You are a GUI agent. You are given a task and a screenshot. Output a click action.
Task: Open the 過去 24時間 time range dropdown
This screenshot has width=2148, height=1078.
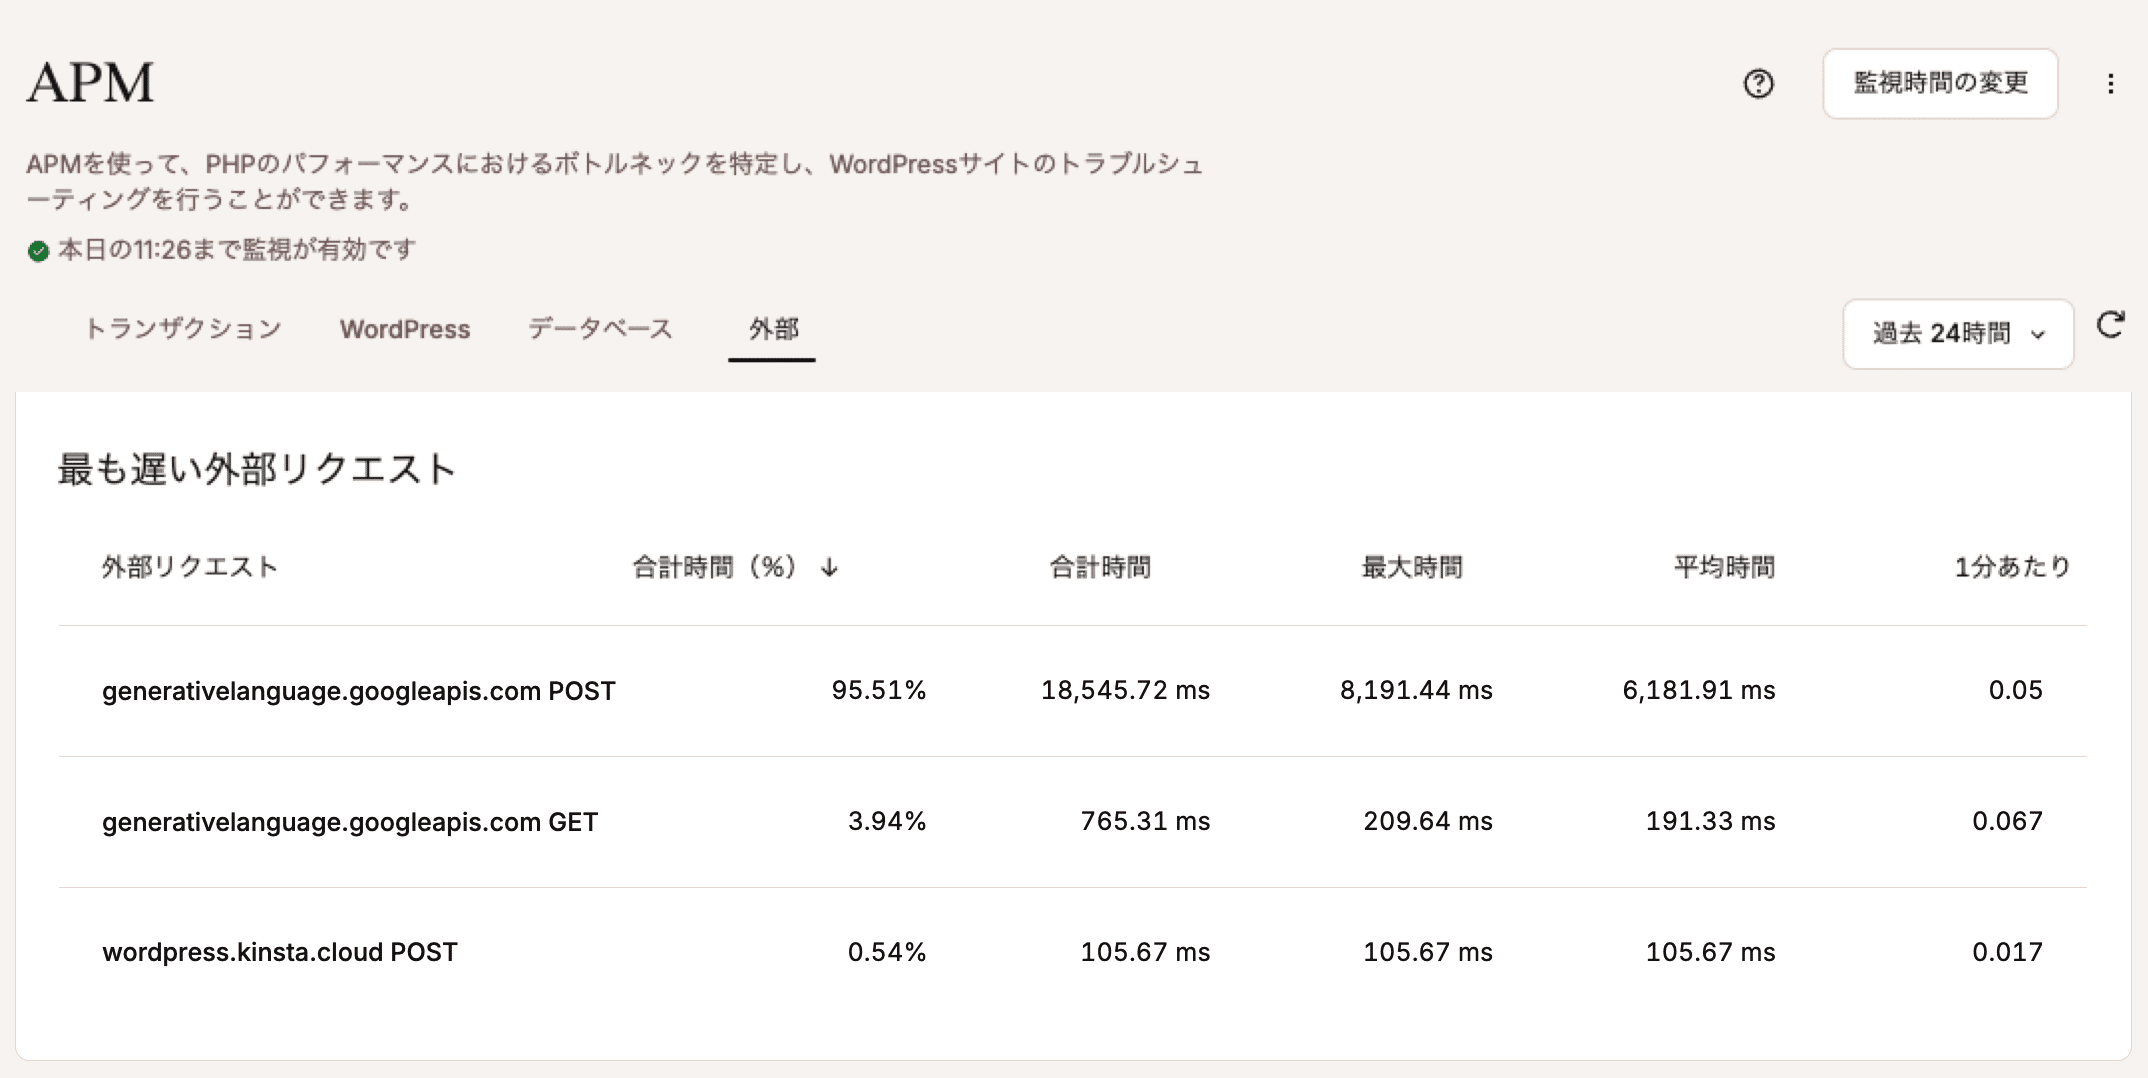click(x=1958, y=333)
